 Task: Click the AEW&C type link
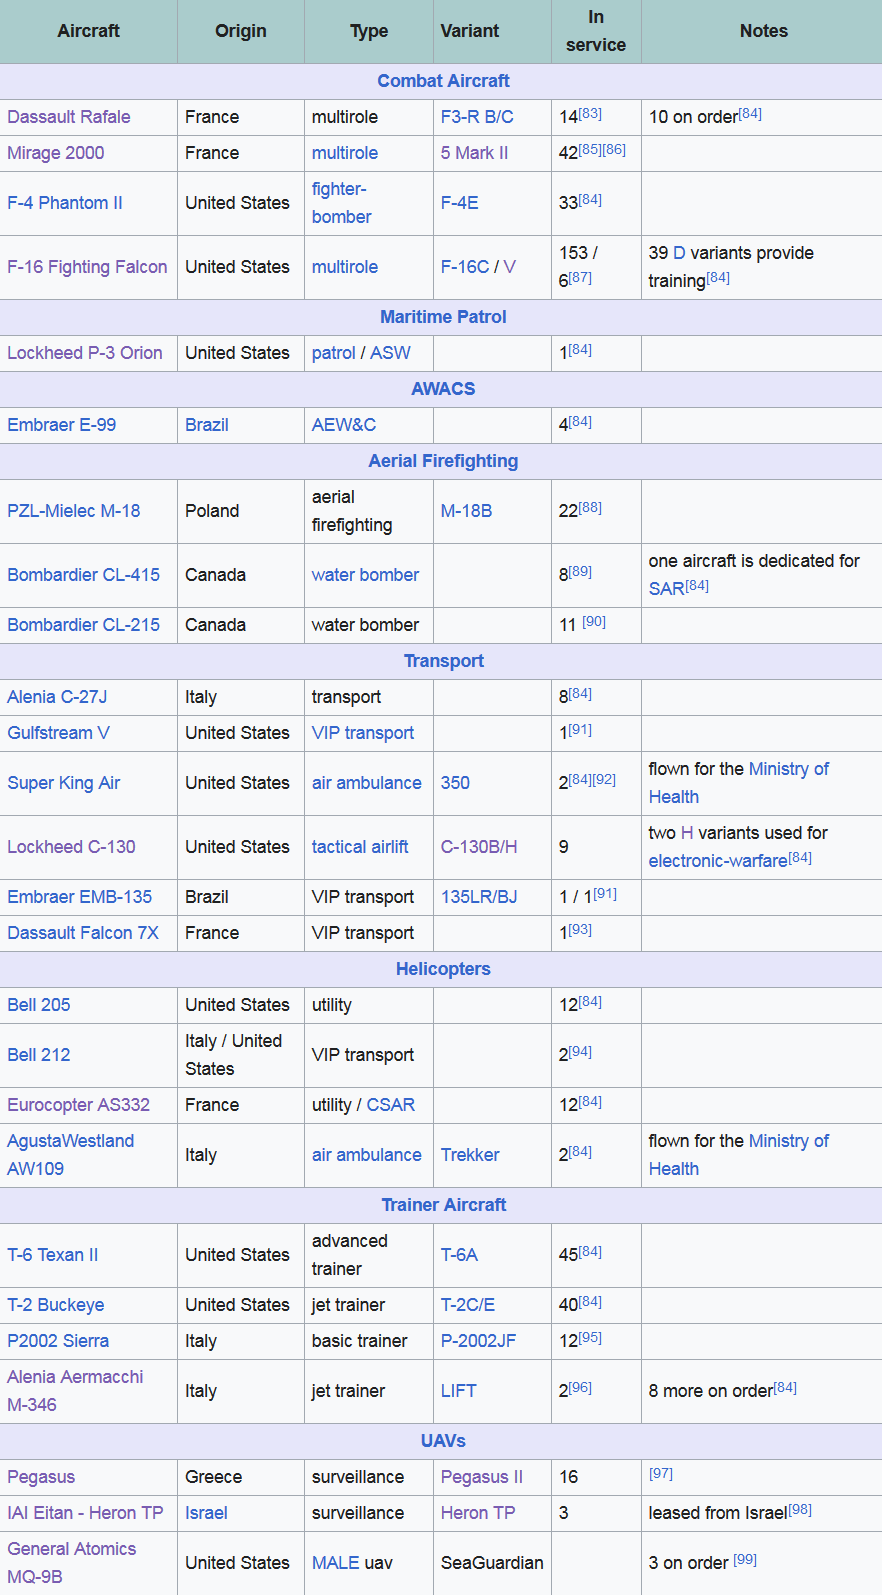pos(344,425)
